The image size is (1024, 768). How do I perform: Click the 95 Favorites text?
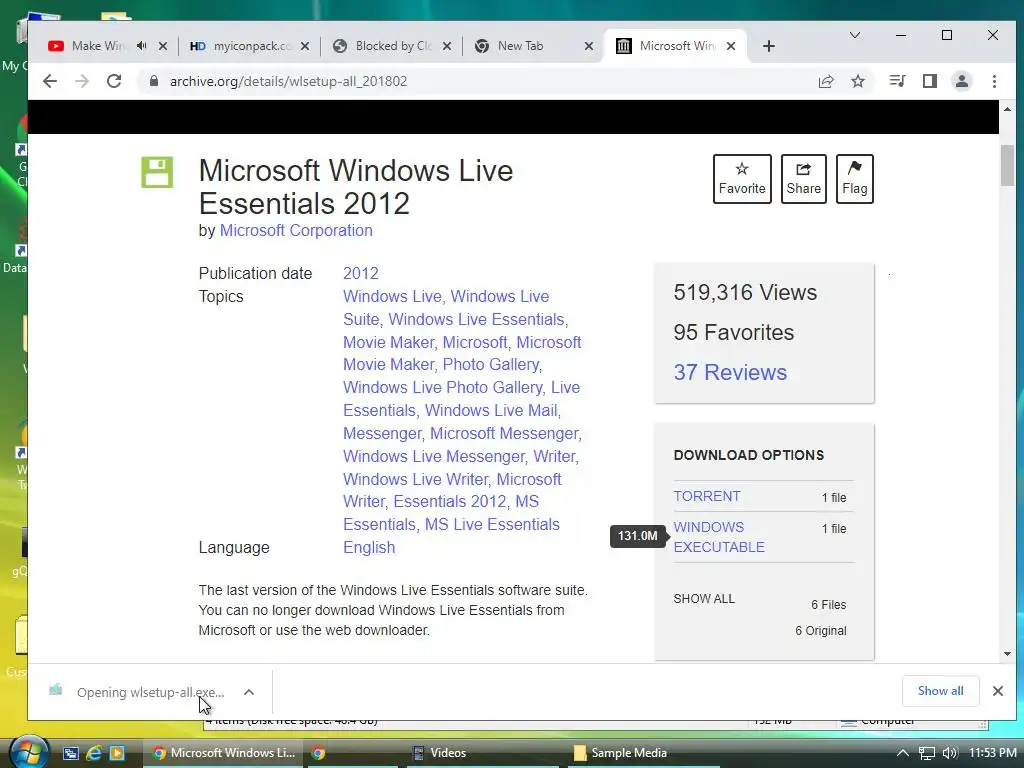[x=733, y=332]
